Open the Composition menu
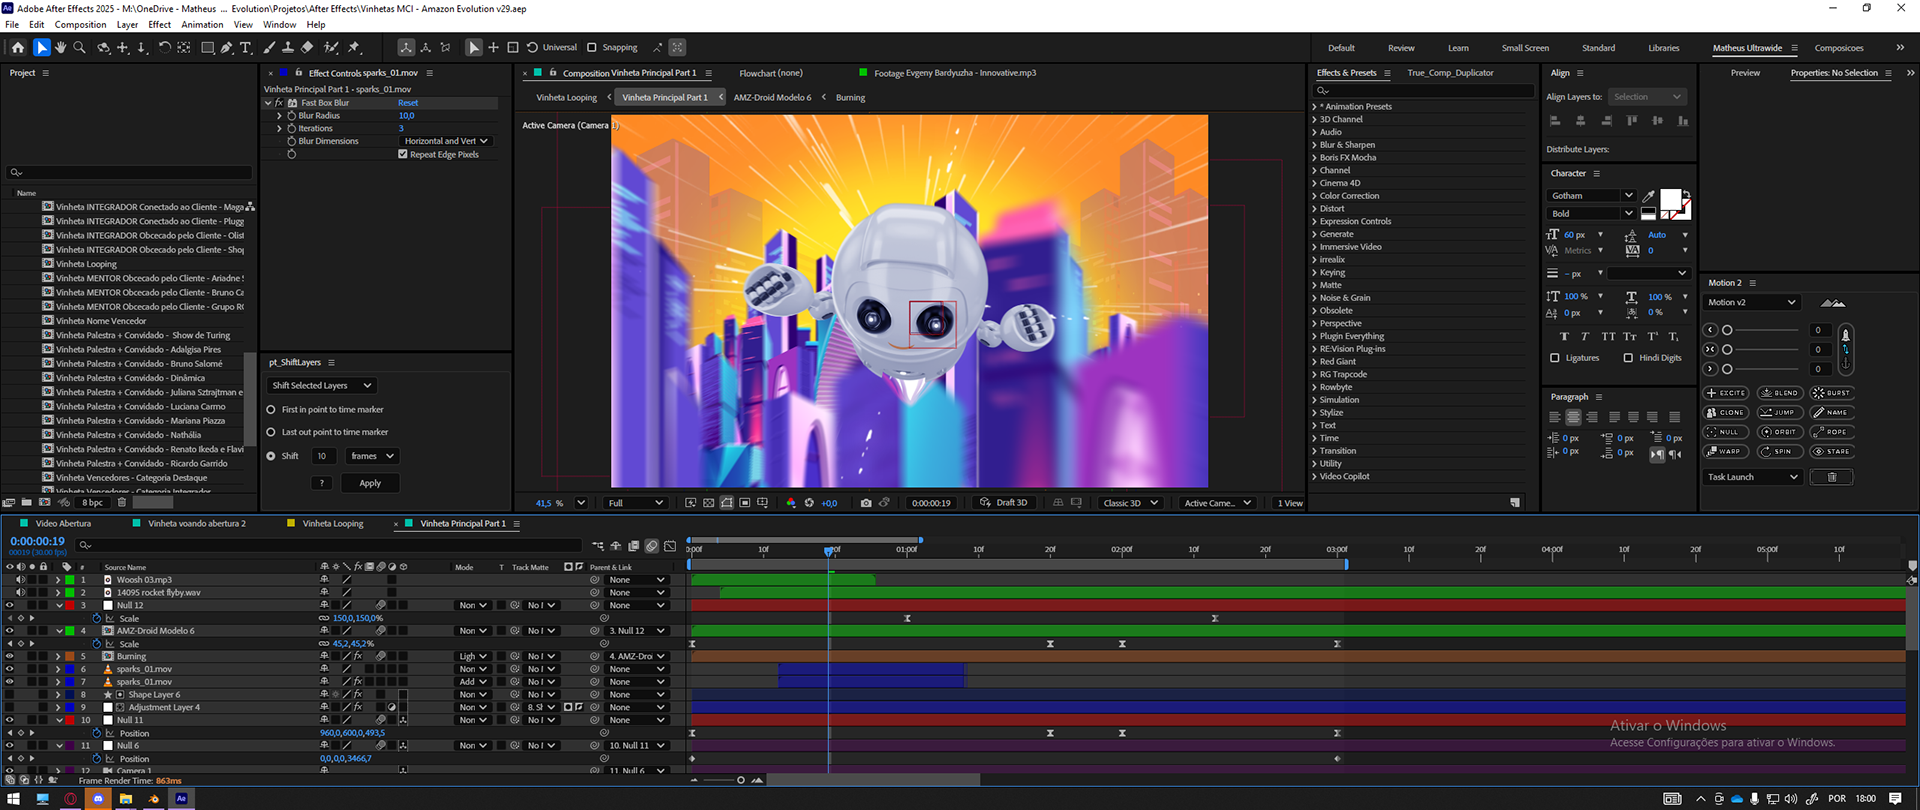 [x=80, y=24]
